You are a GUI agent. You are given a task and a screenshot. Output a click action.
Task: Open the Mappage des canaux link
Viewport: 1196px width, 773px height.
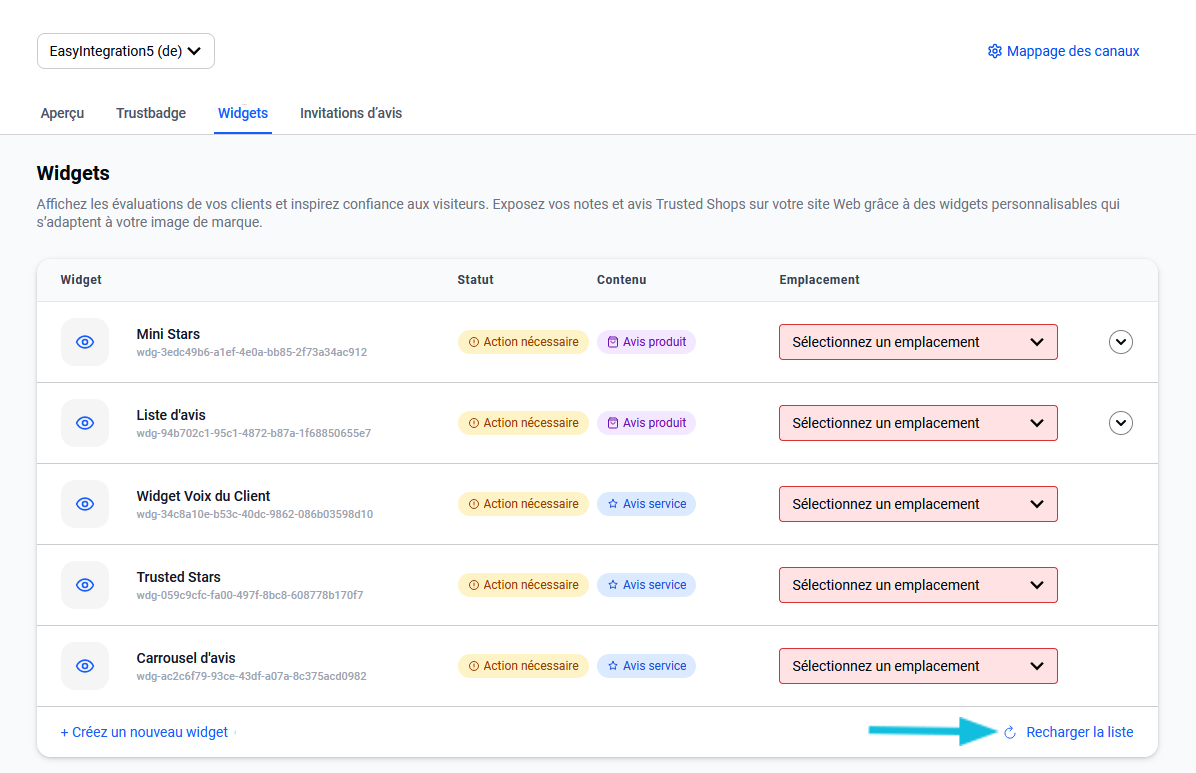coord(1072,51)
